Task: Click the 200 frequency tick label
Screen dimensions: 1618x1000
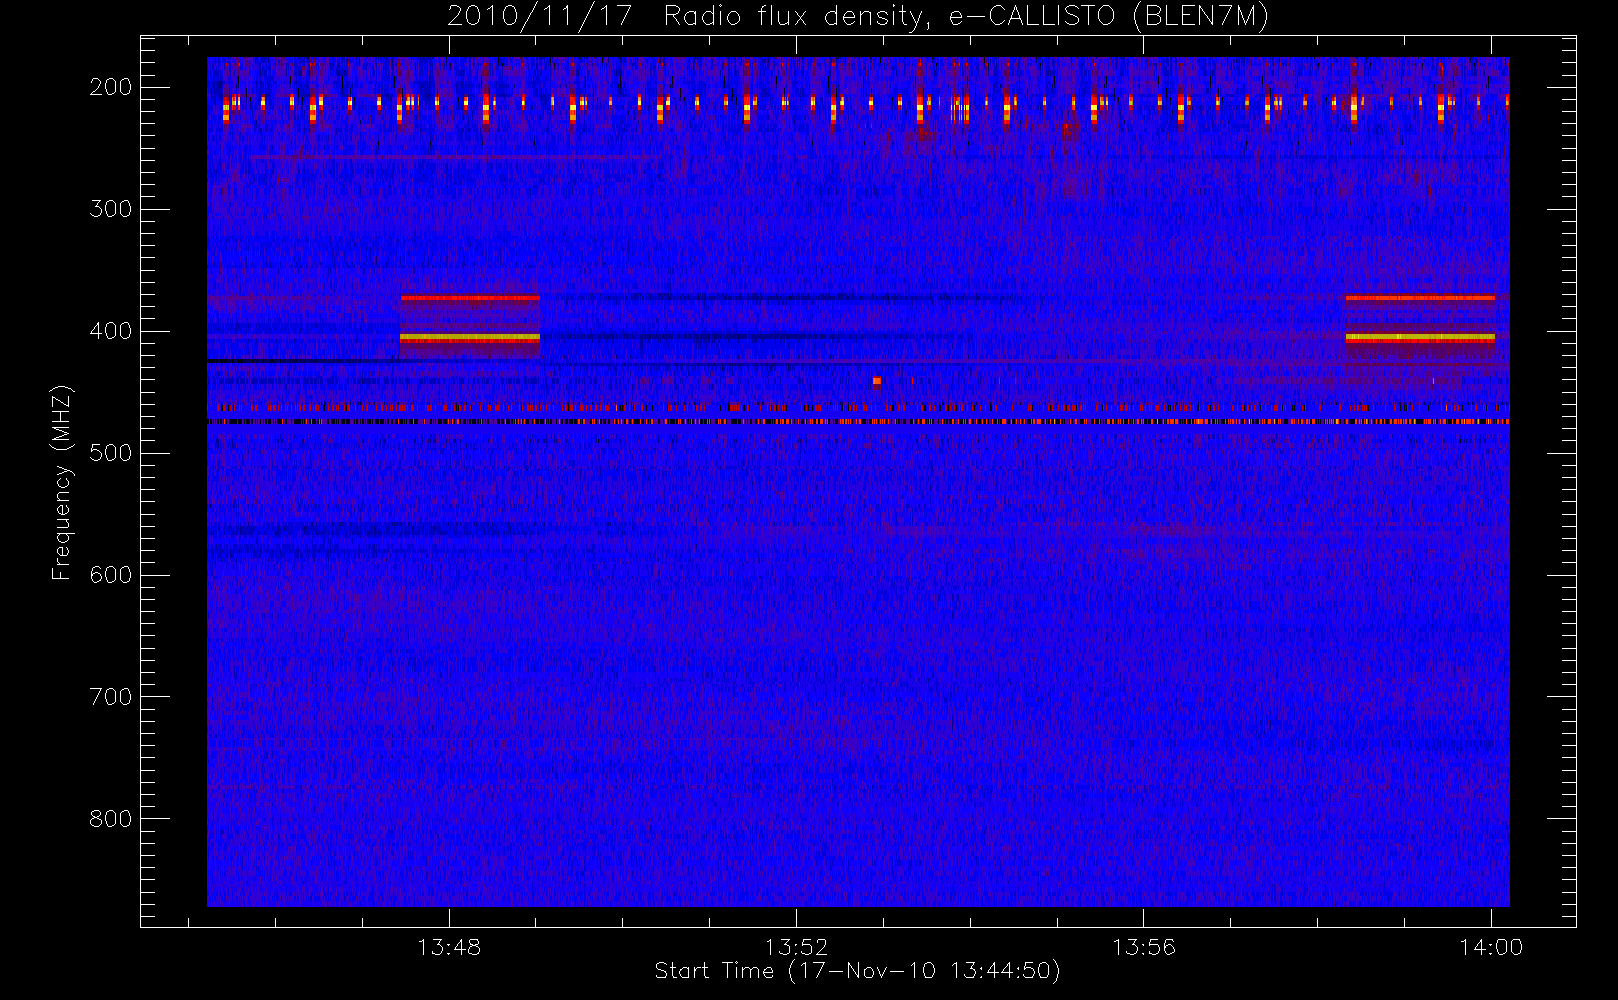Action: (x=110, y=87)
